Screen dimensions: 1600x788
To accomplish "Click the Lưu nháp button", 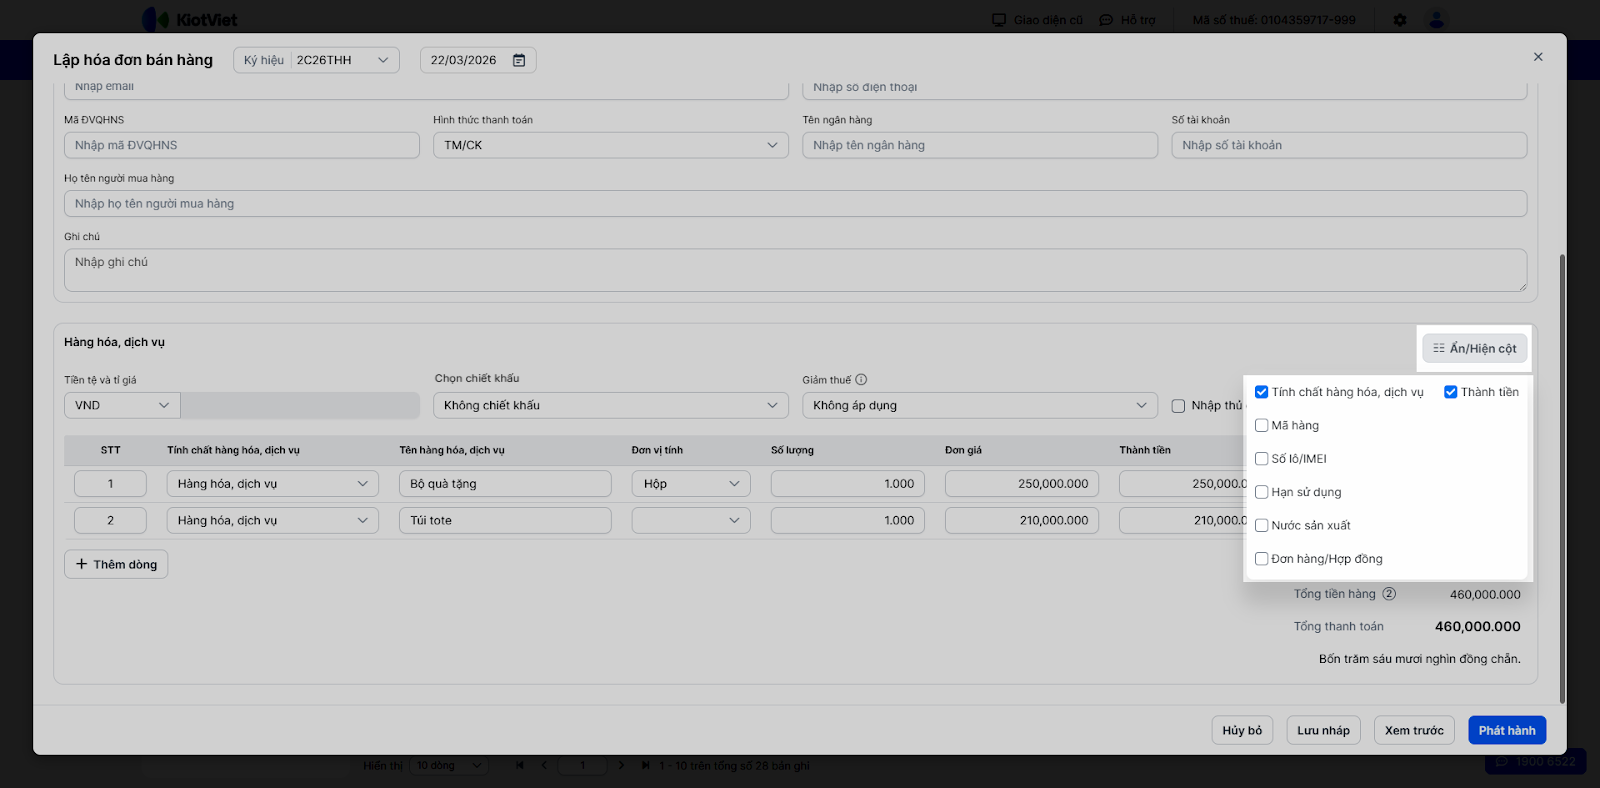I will click(x=1323, y=730).
